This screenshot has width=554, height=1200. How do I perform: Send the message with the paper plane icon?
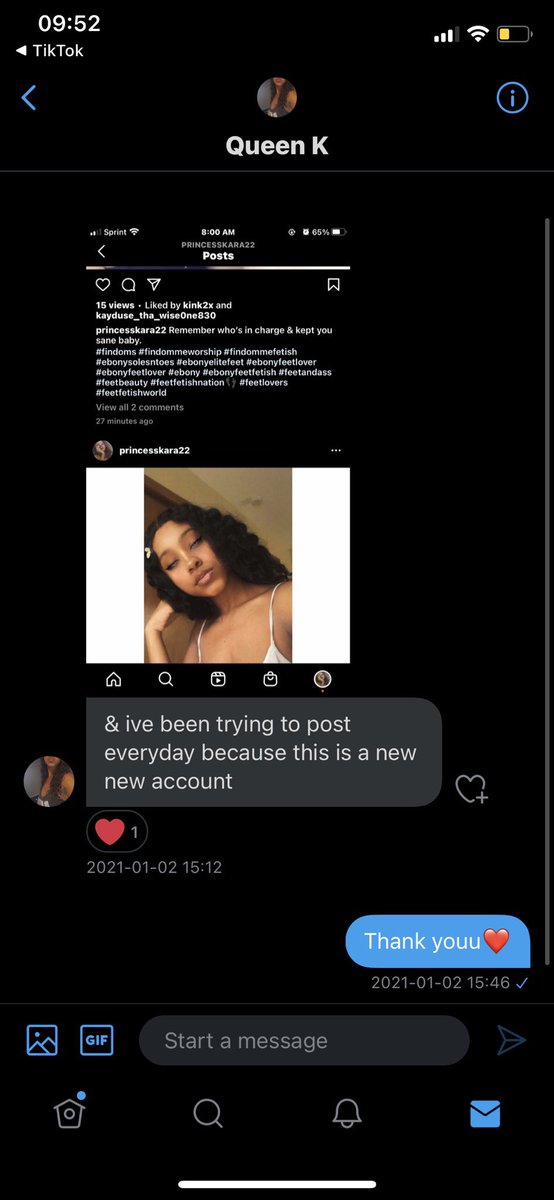[x=511, y=1041]
